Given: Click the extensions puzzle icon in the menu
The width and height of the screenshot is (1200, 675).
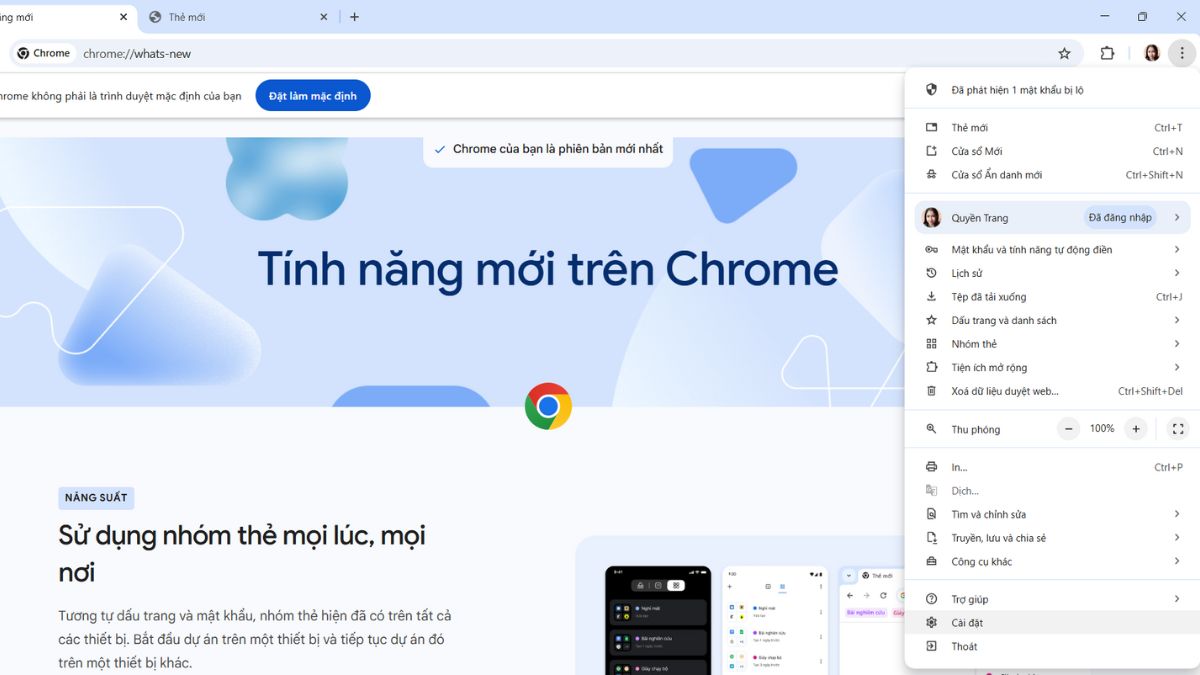Looking at the screenshot, I should point(932,367).
